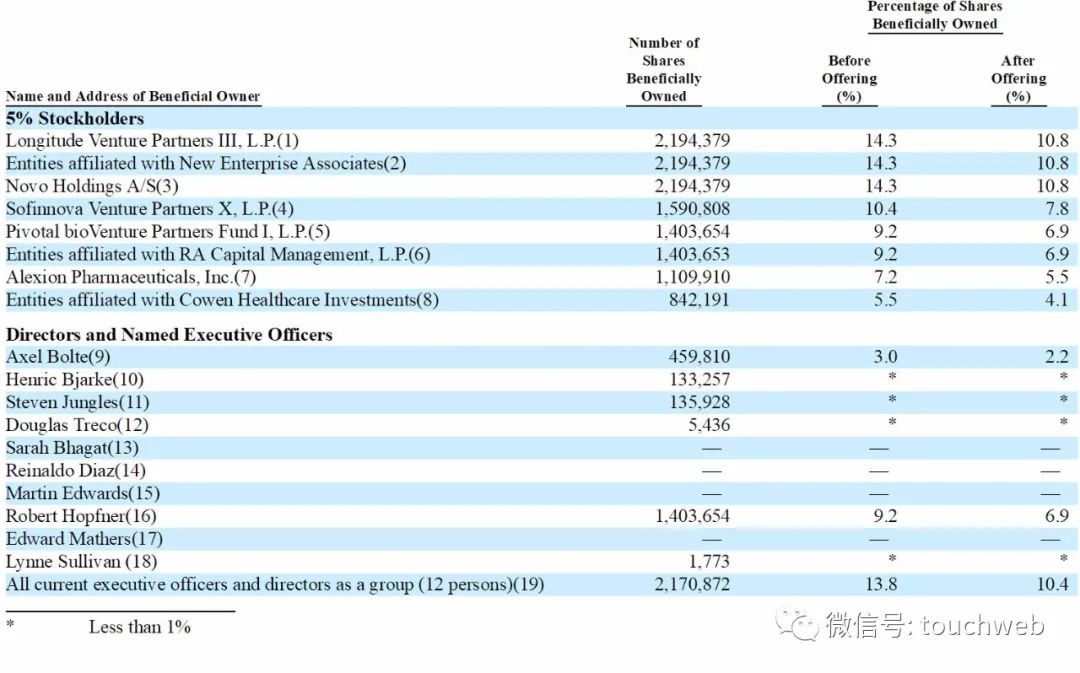Click the 4.1 after-offering value for Cowen
Viewport: 1080px width, 673px height.
click(1057, 300)
